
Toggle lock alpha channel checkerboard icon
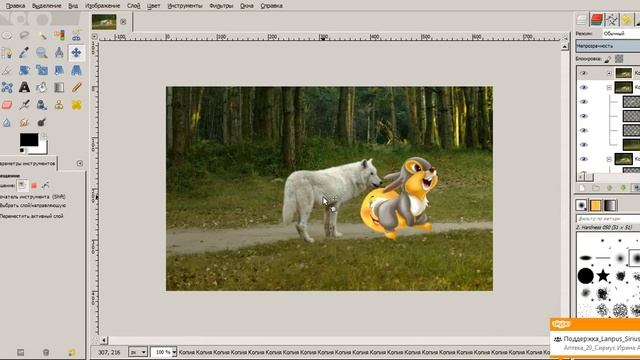[x=619, y=59]
